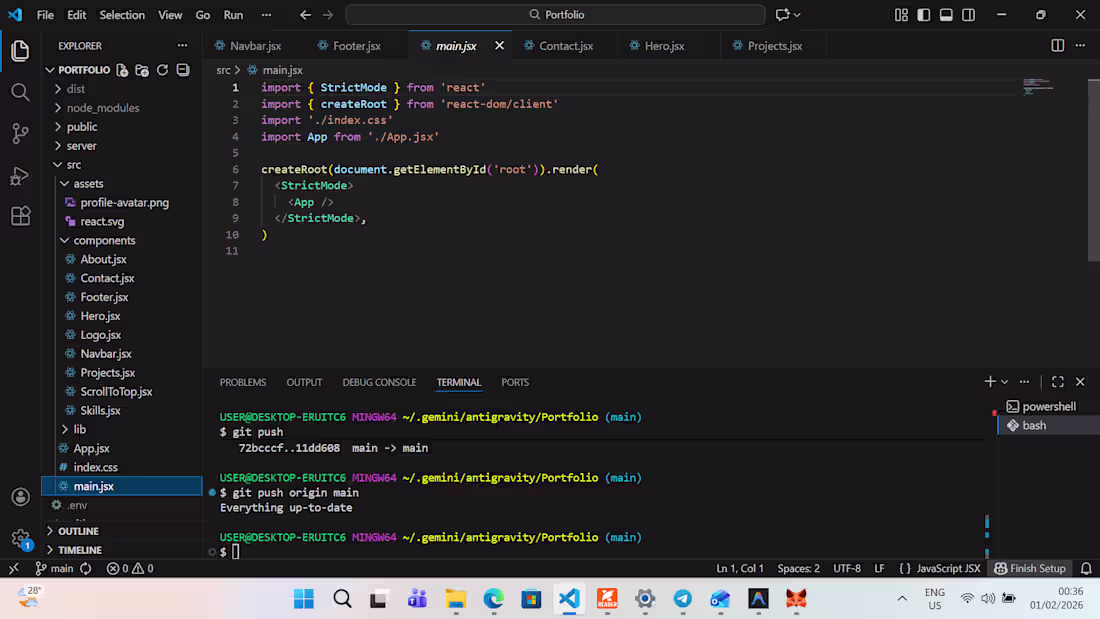This screenshot has width=1100, height=619.
Task: Refresh the Explorer file tree
Action: [162, 70]
